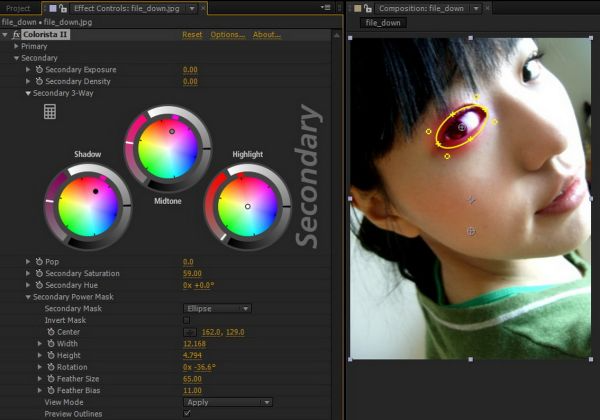Collapse the Secondary 3-Way group
The width and height of the screenshot is (600, 420).
(28, 93)
